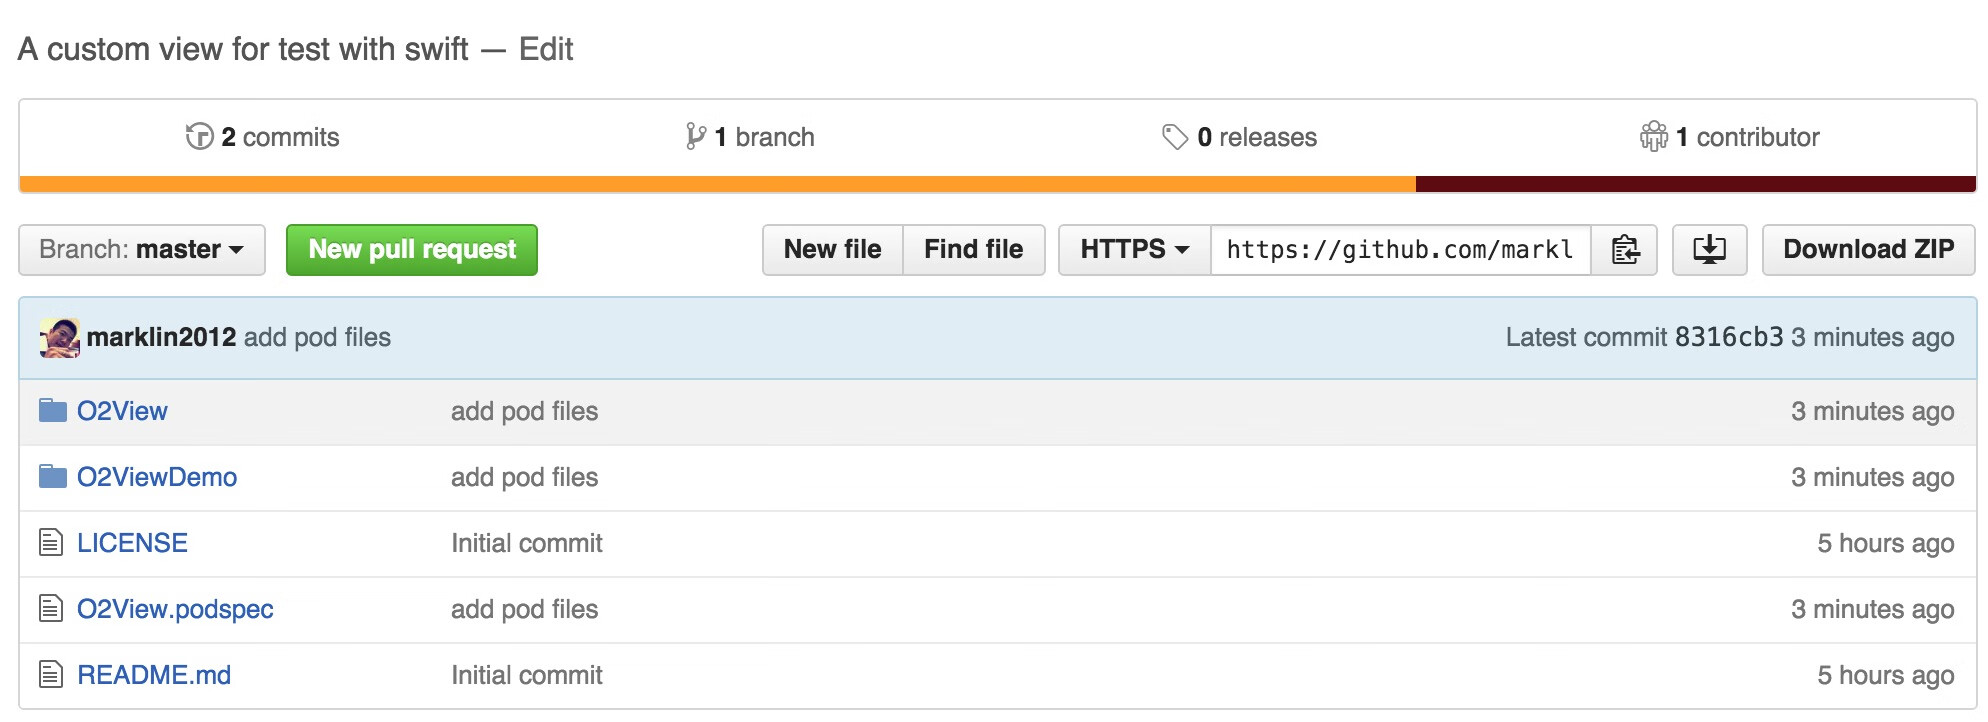
Task: Open the Branch: master dropdown
Action: [142, 249]
